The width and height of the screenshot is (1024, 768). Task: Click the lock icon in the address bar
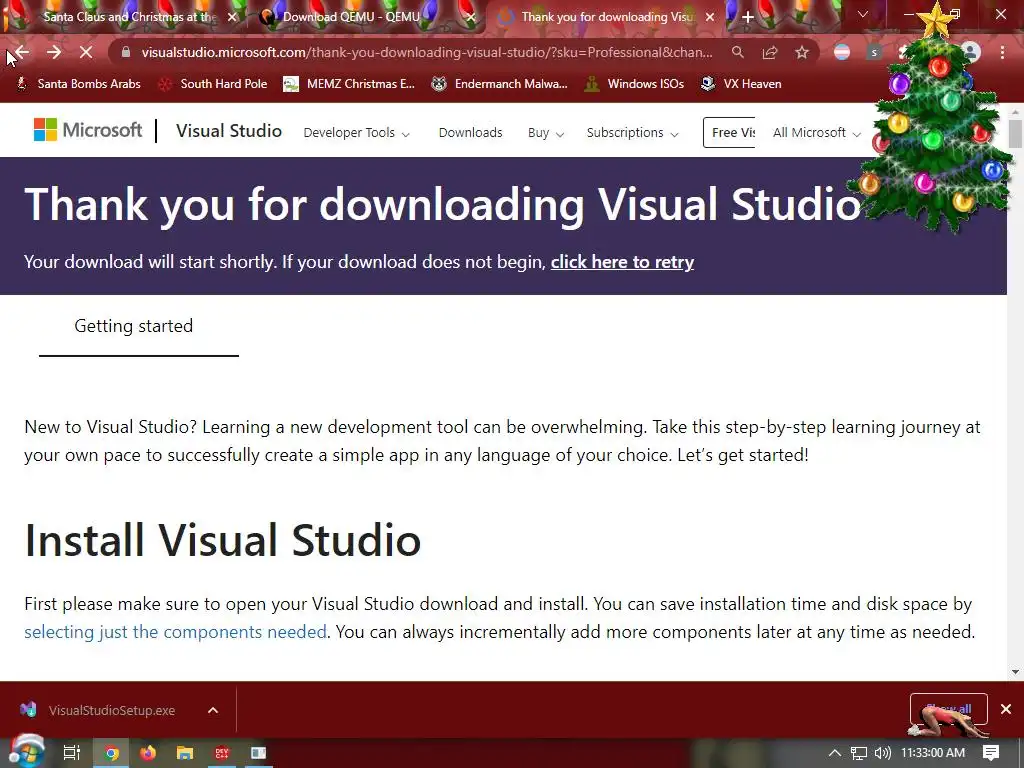click(126, 52)
